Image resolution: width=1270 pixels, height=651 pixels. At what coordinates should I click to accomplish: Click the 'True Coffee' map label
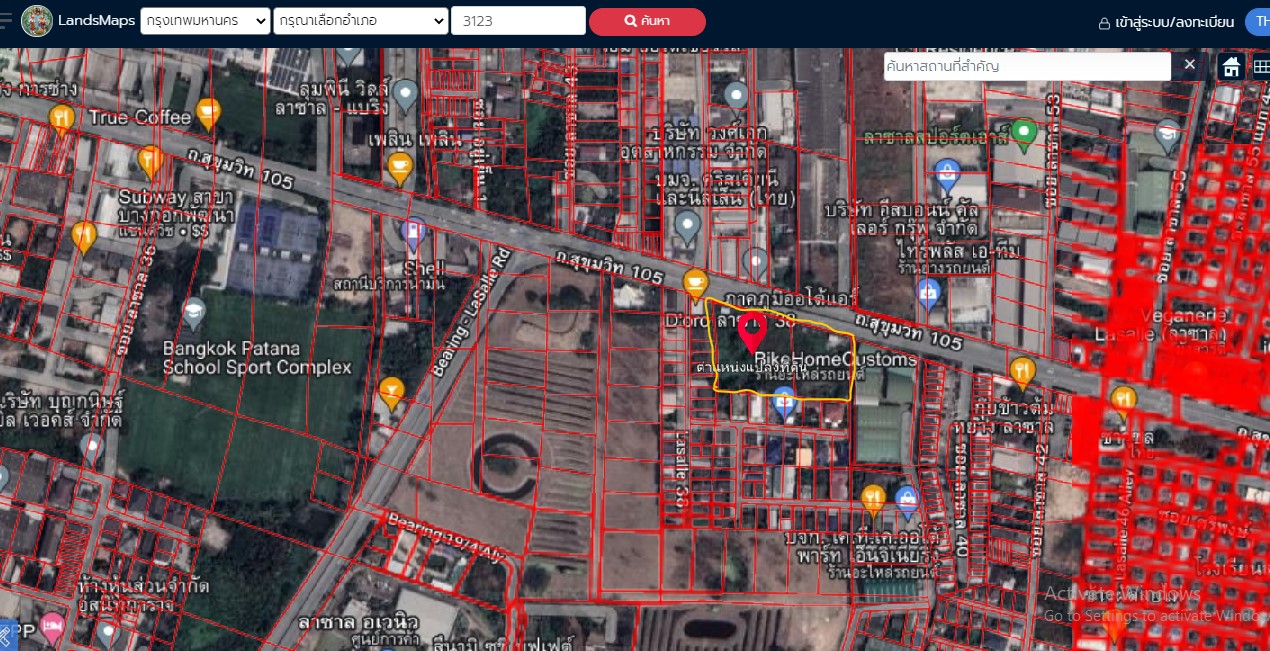pyautogui.click(x=139, y=117)
